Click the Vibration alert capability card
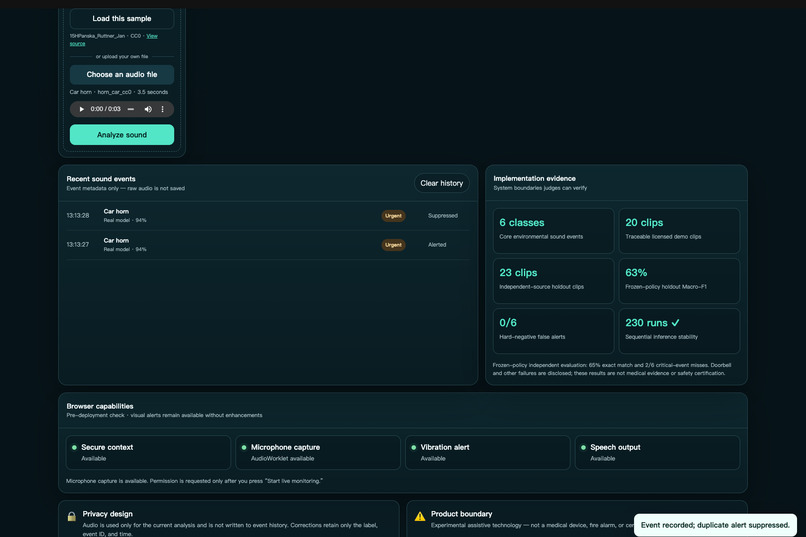The height and width of the screenshot is (537, 806). pos(487,453)
